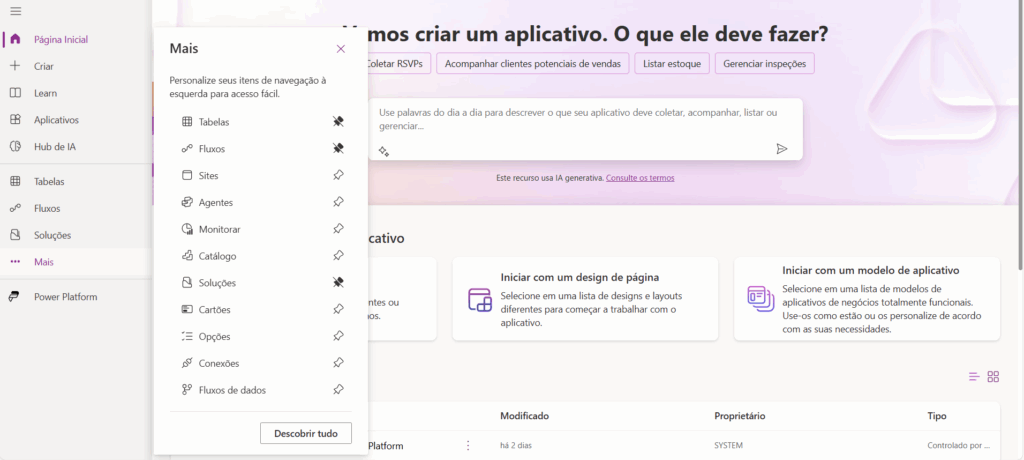Screen dimensions: 1024x460
Task: Pin Conexões to navigation
Action: click(x=338, y=363)
